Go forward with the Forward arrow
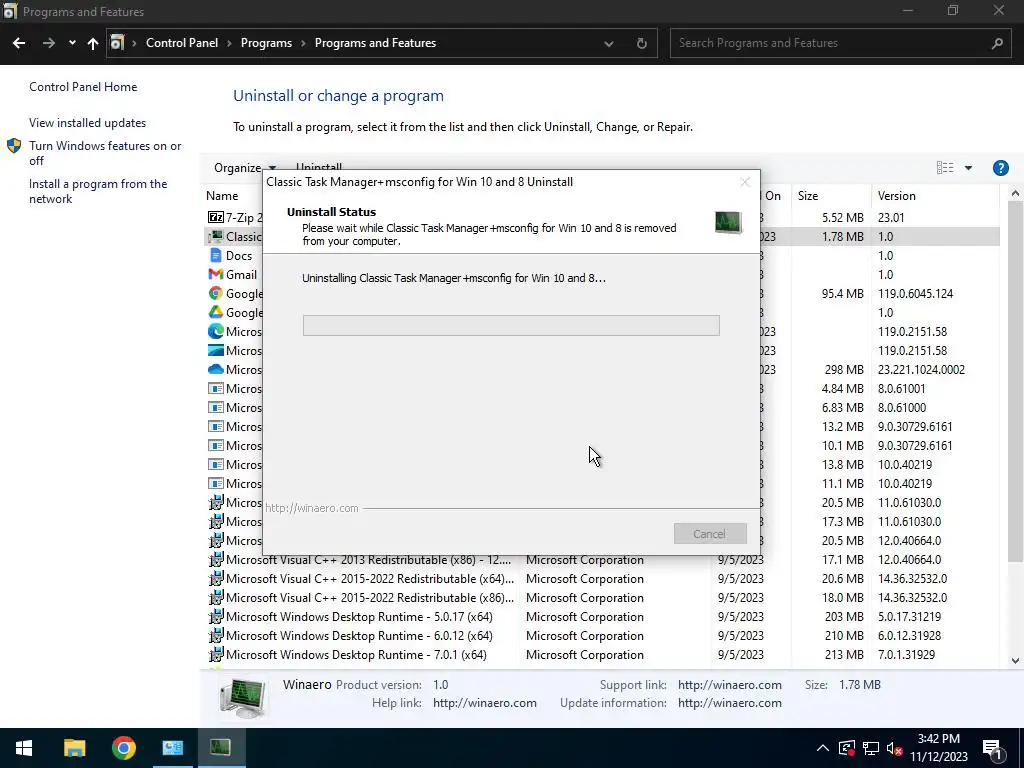The width and height of the screenshot is (1024, 768). coord(49,43)
